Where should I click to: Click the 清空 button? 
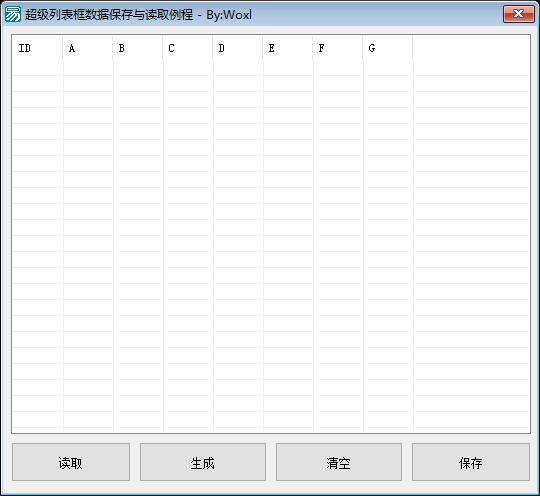(x=339, y=462)
